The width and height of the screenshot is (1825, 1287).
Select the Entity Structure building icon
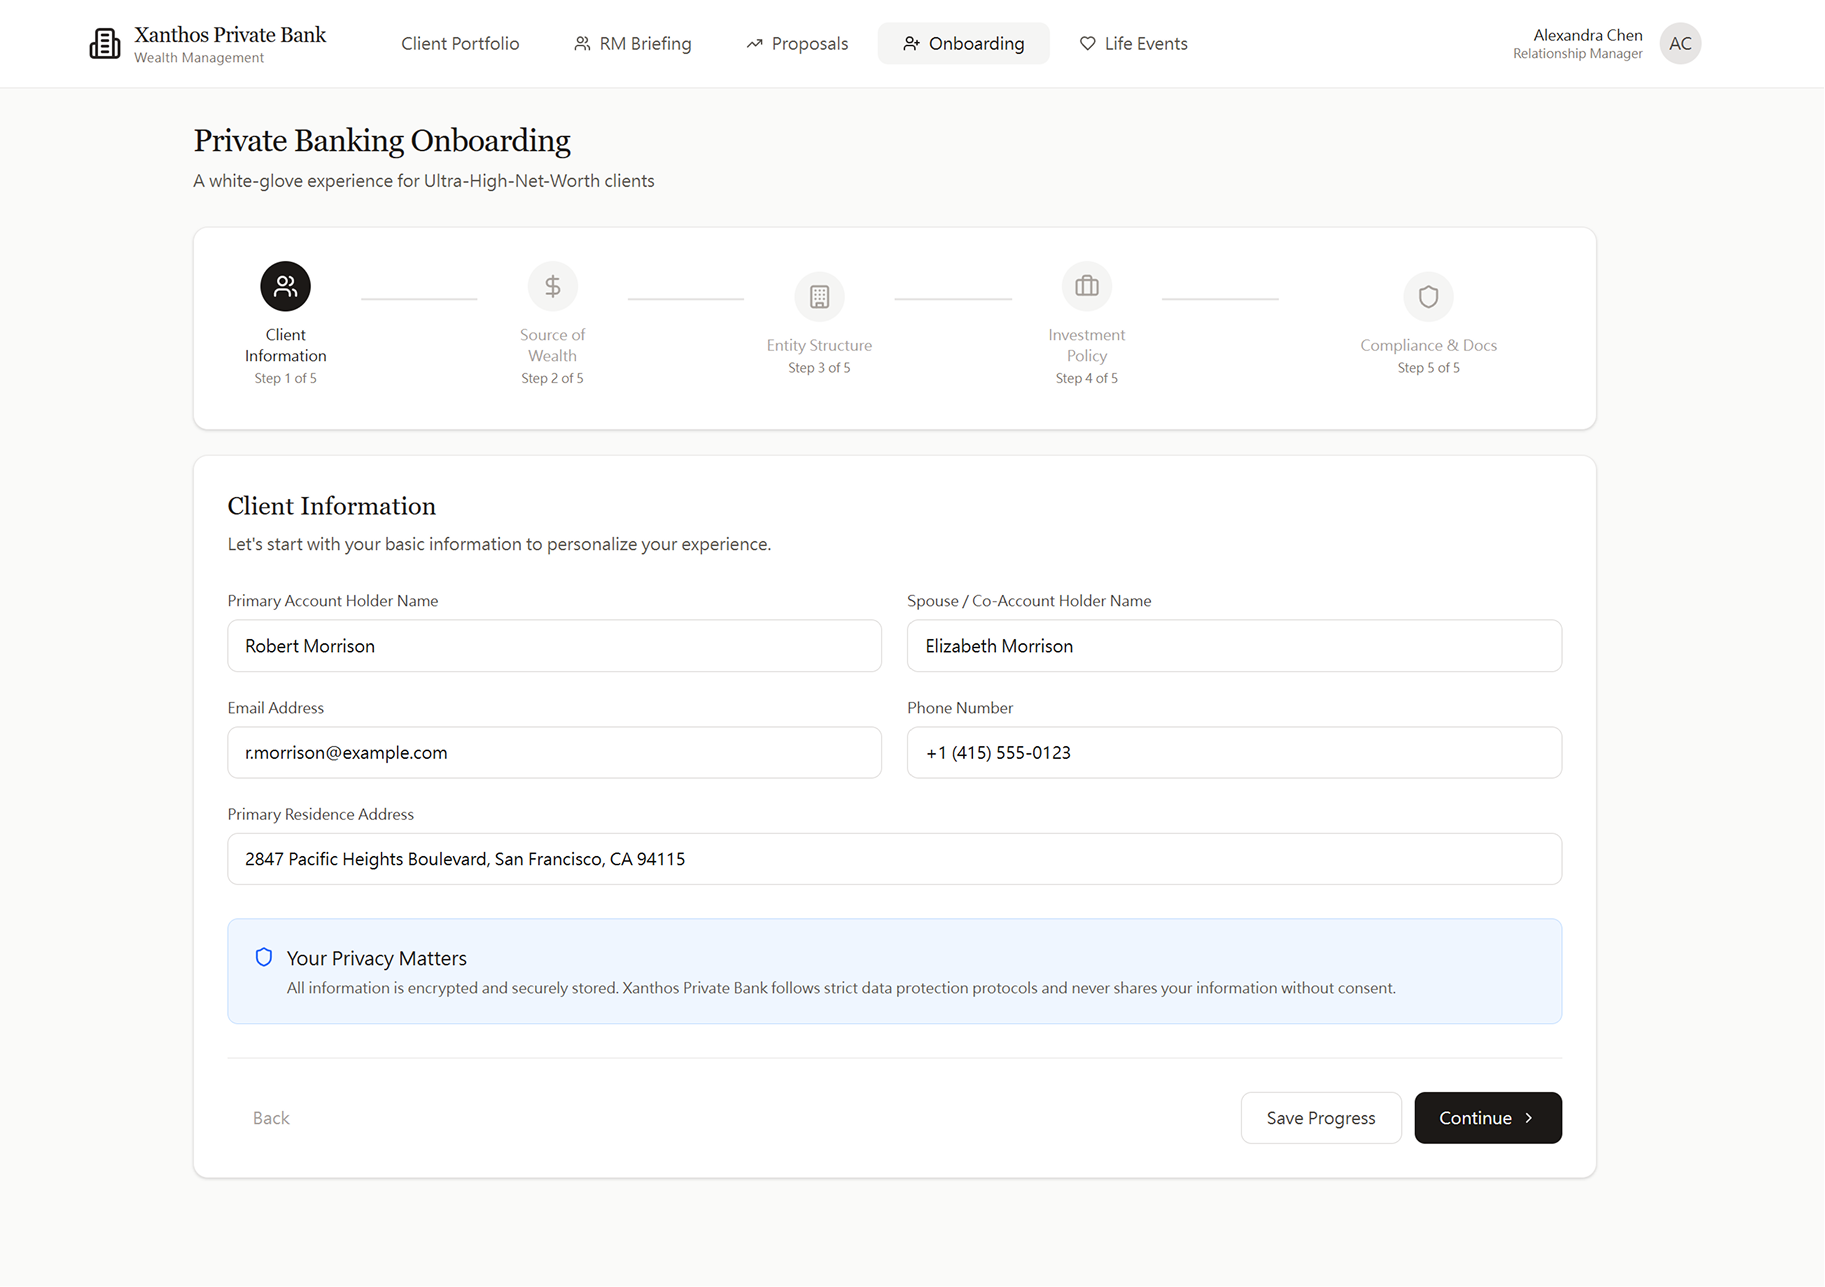(819, 296)
